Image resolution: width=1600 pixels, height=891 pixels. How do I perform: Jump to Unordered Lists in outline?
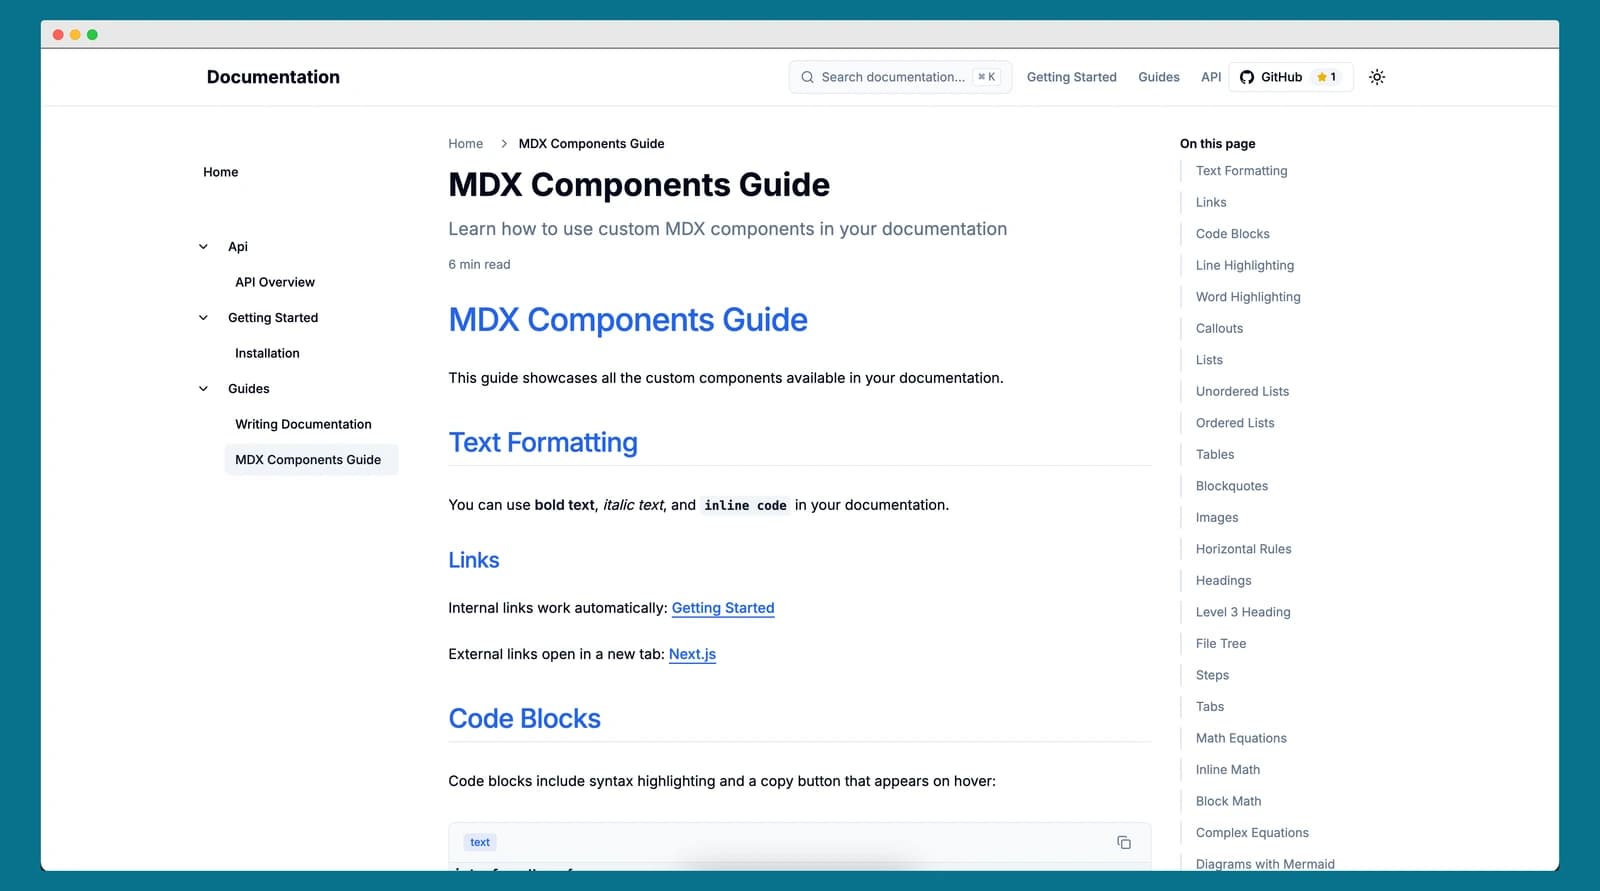click(1242, 391)
